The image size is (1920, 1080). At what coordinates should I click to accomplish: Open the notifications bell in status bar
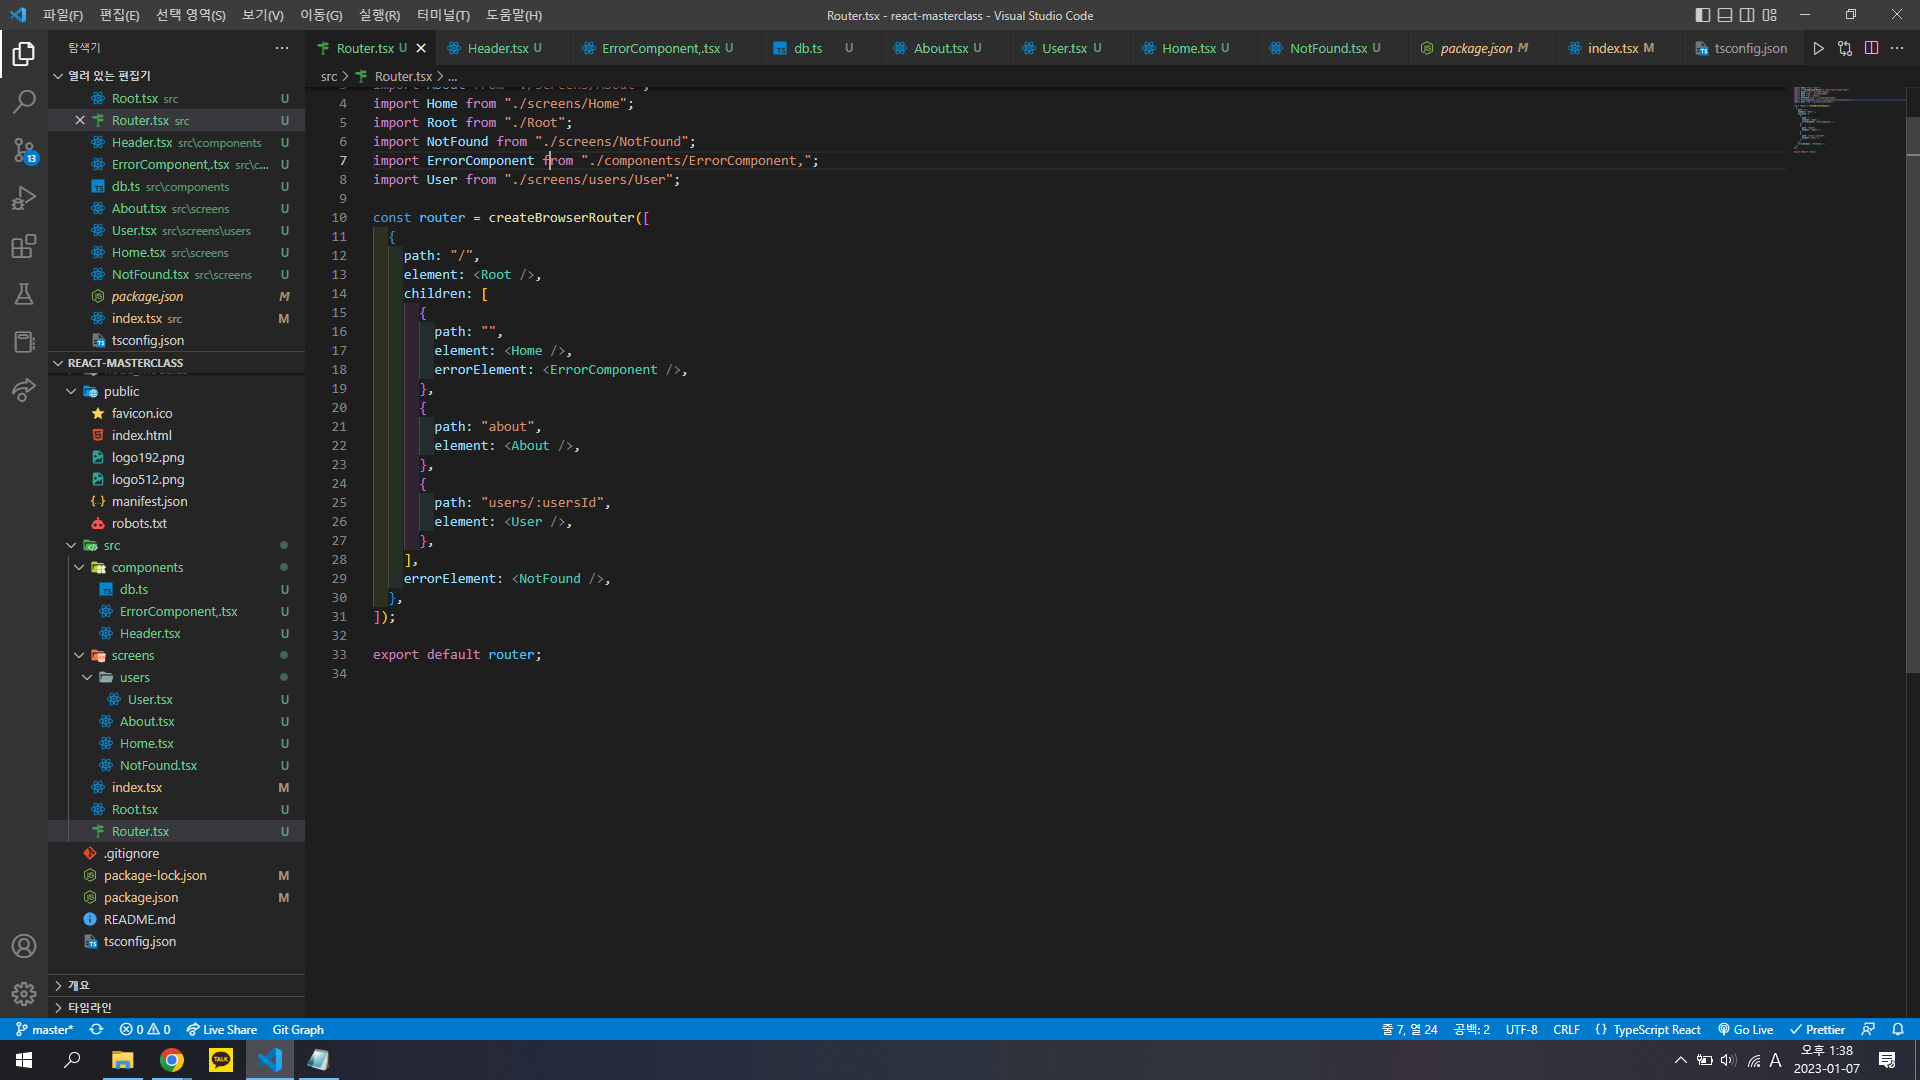pos(1898,1029)
